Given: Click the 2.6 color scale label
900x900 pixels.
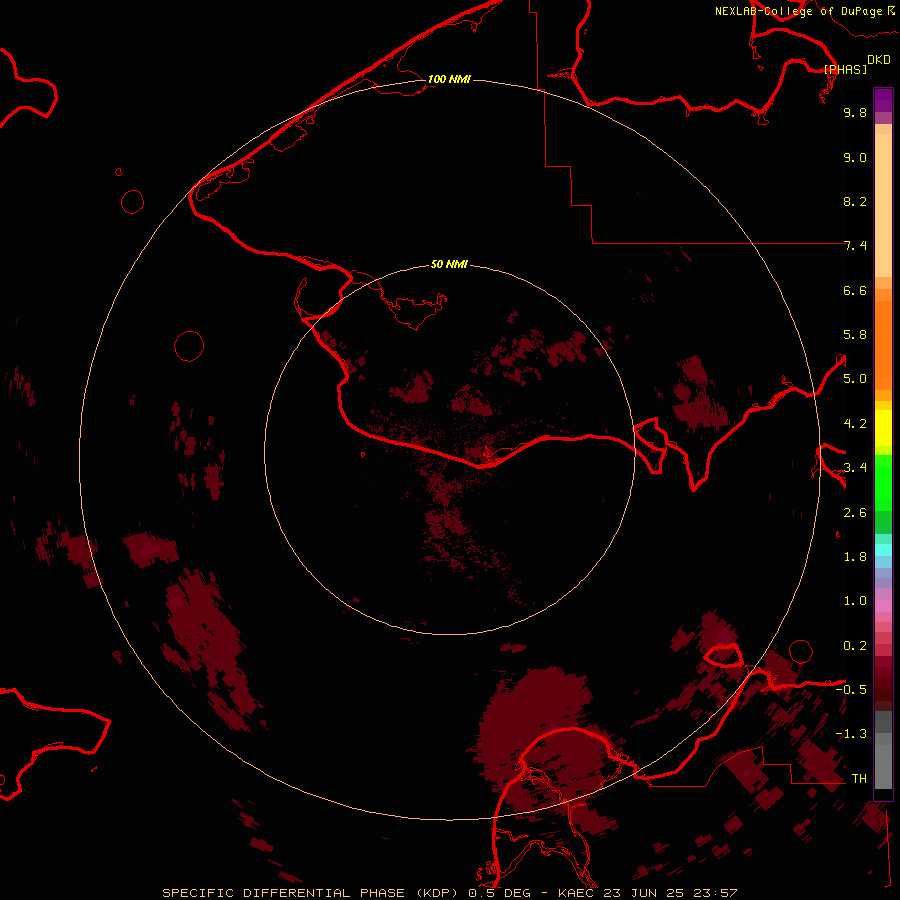Looking at the screenshot, I should tap(855, 513).
